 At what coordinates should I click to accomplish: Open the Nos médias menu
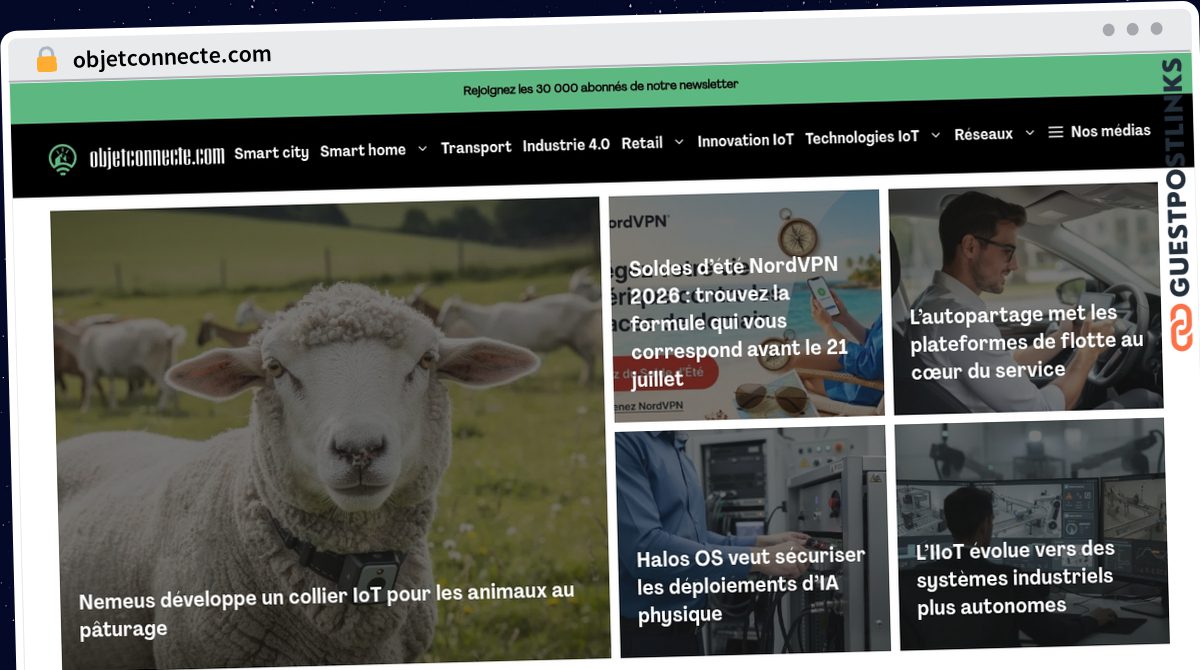[x=1110, y=131]
